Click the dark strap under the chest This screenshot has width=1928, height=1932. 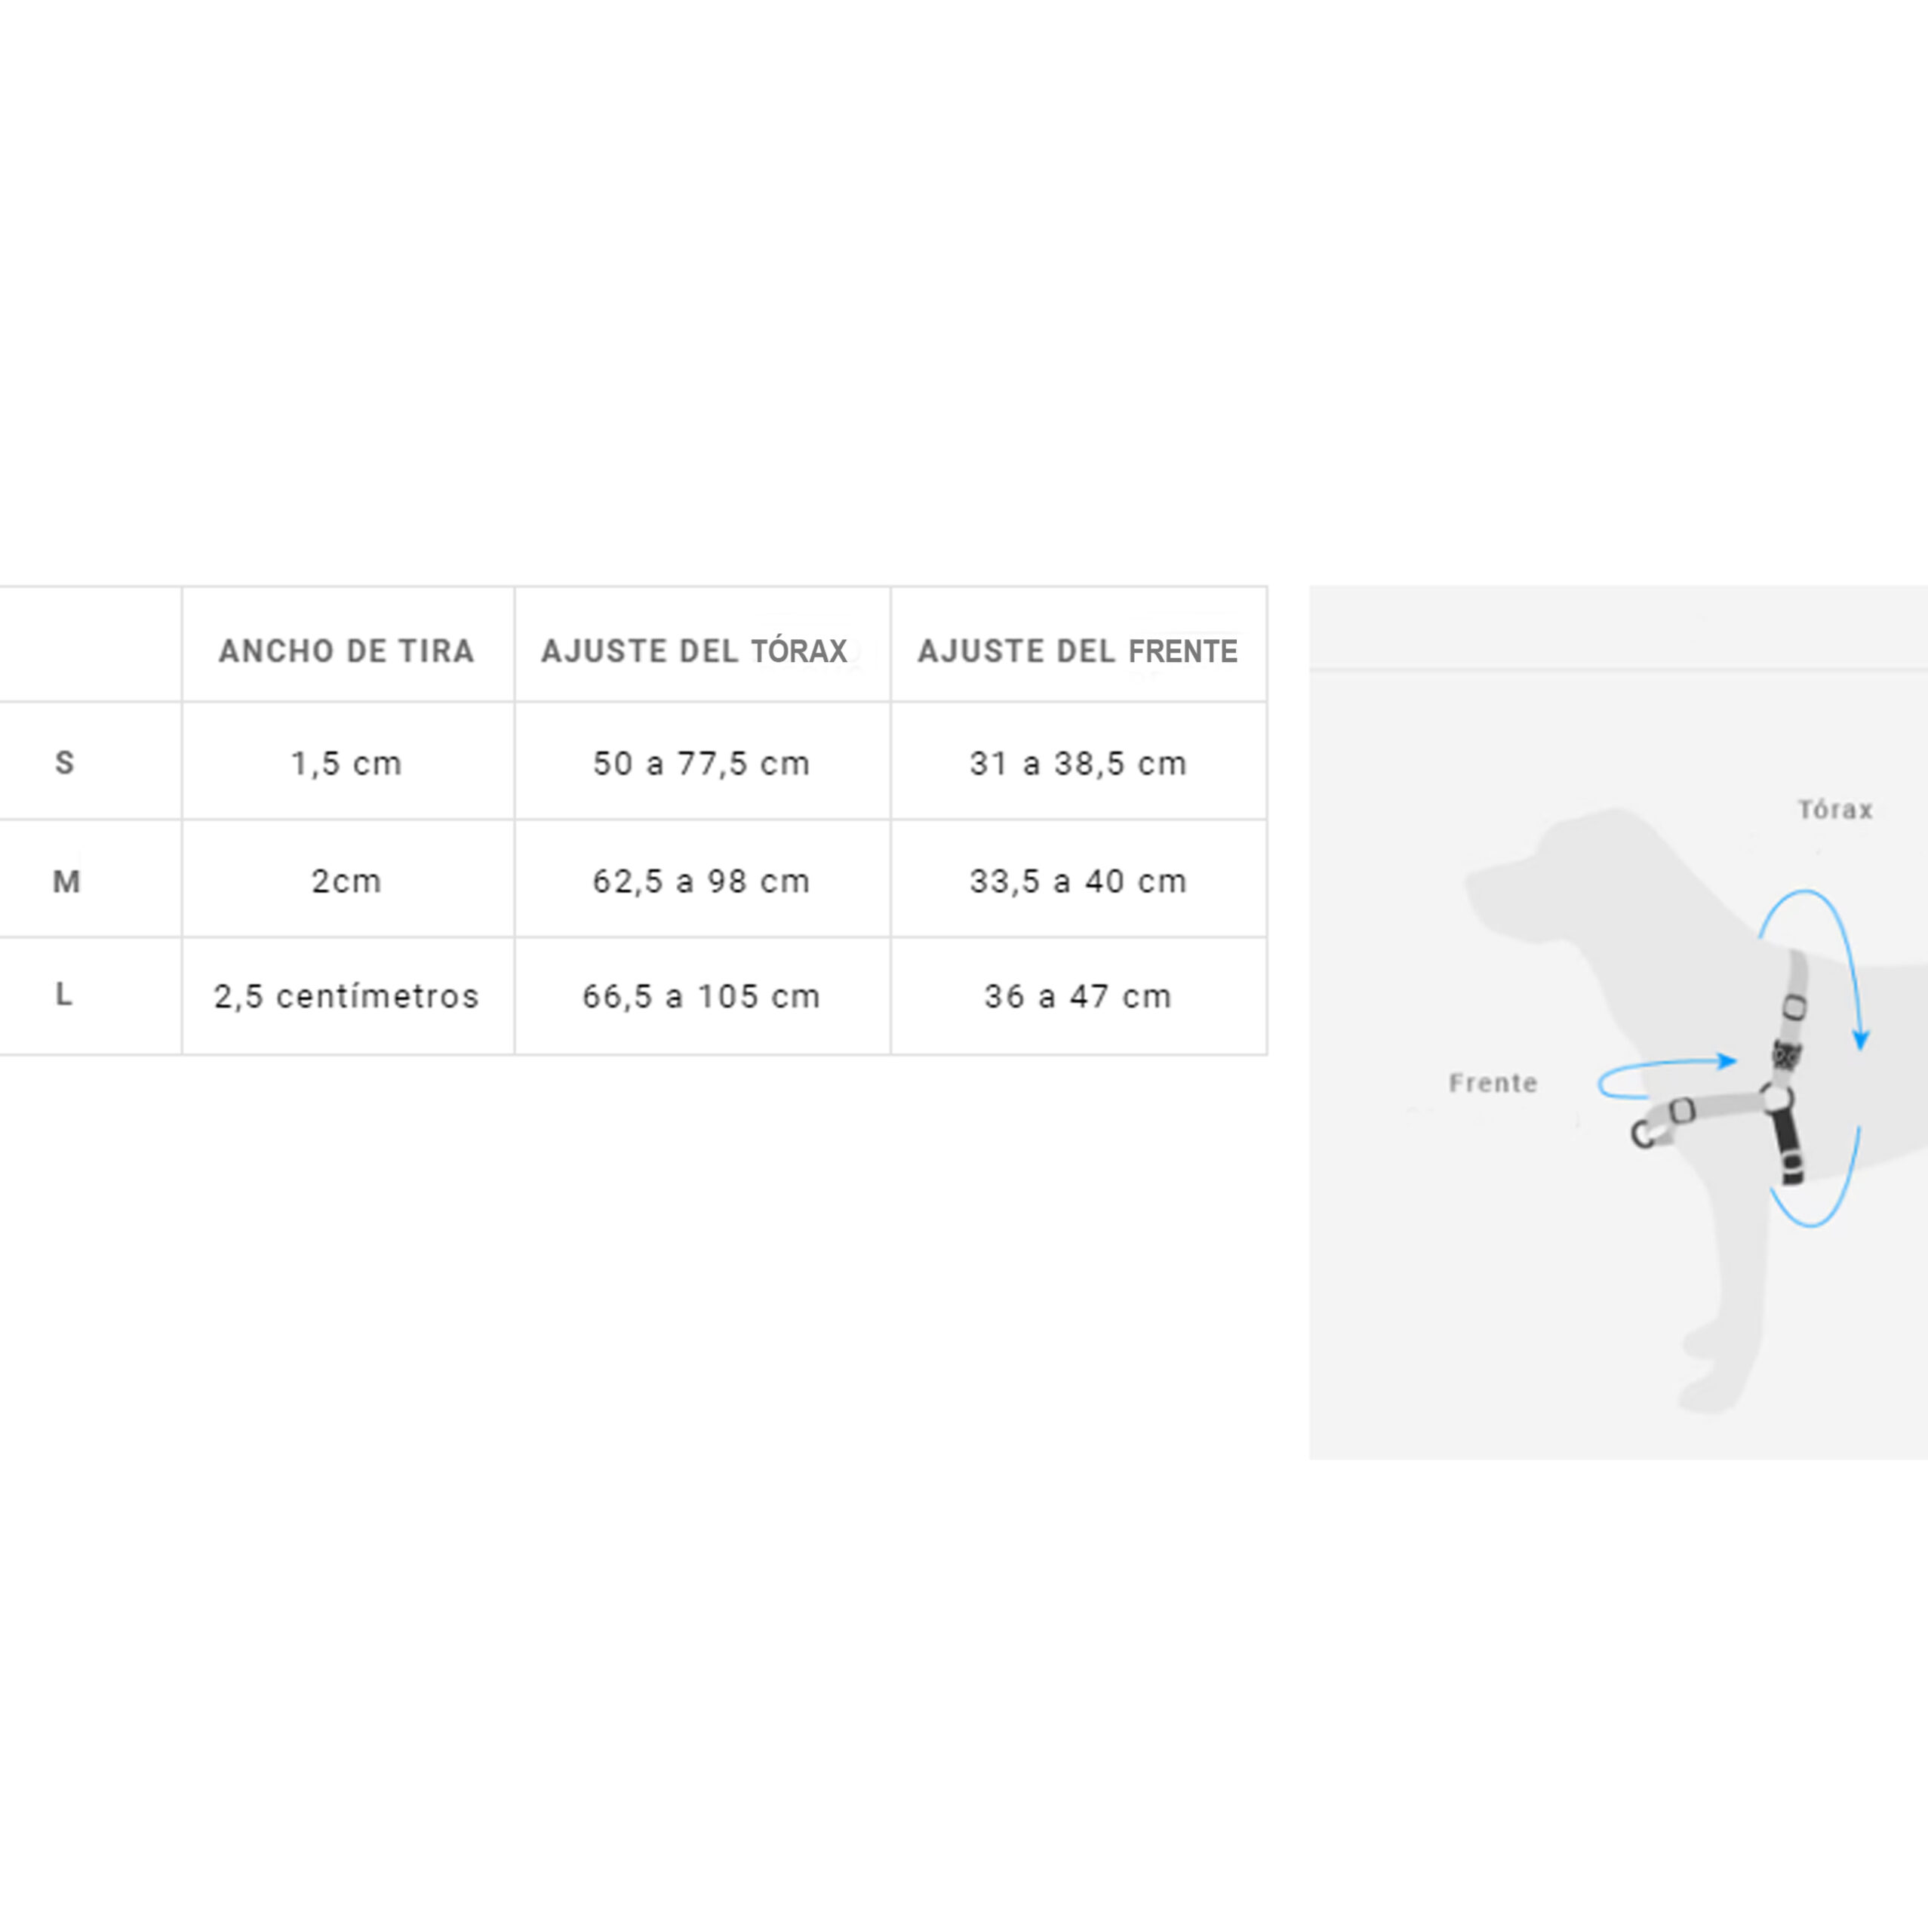coord(1789,1146)
